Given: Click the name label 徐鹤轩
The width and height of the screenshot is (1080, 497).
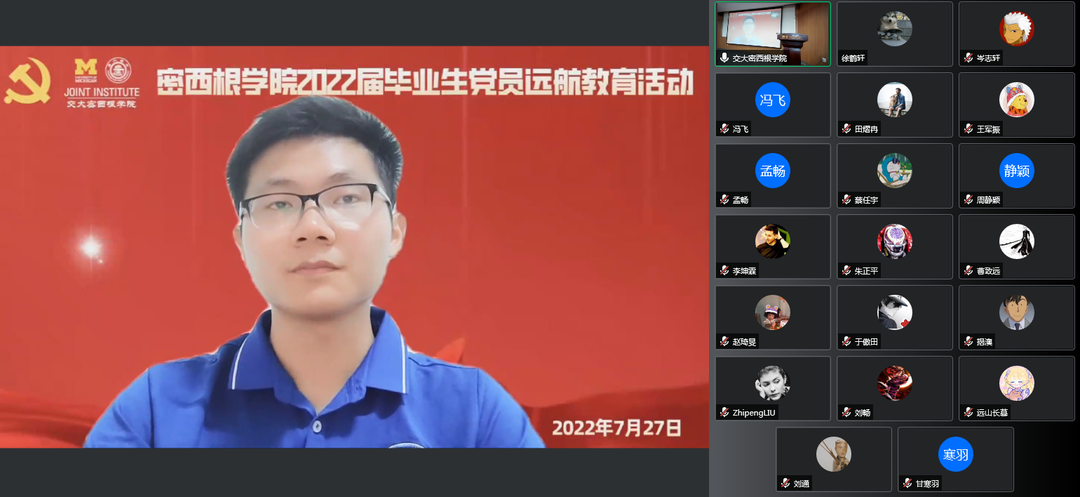Looking at the screenshot, I should (x=853, y=59).
